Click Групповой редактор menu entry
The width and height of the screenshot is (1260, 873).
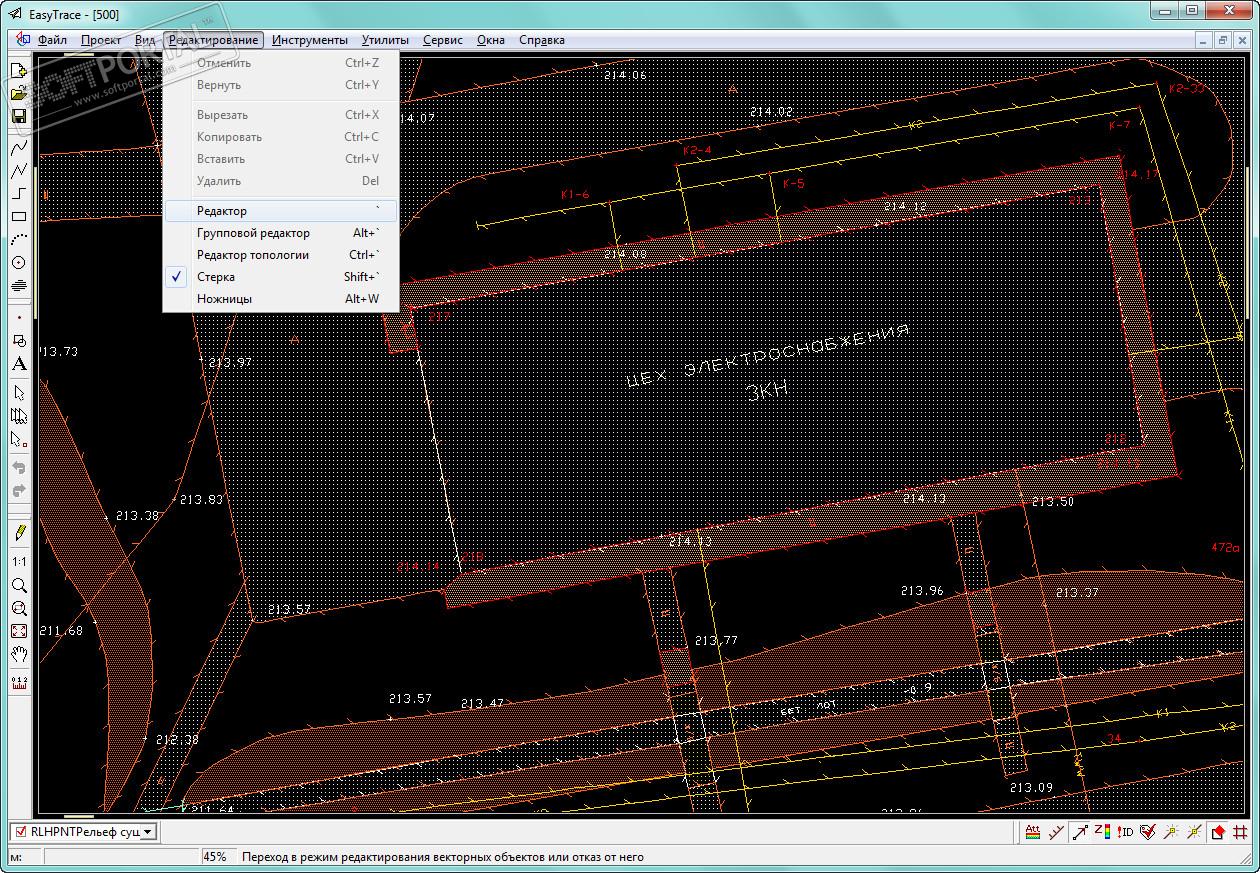[x=253, y=233]
